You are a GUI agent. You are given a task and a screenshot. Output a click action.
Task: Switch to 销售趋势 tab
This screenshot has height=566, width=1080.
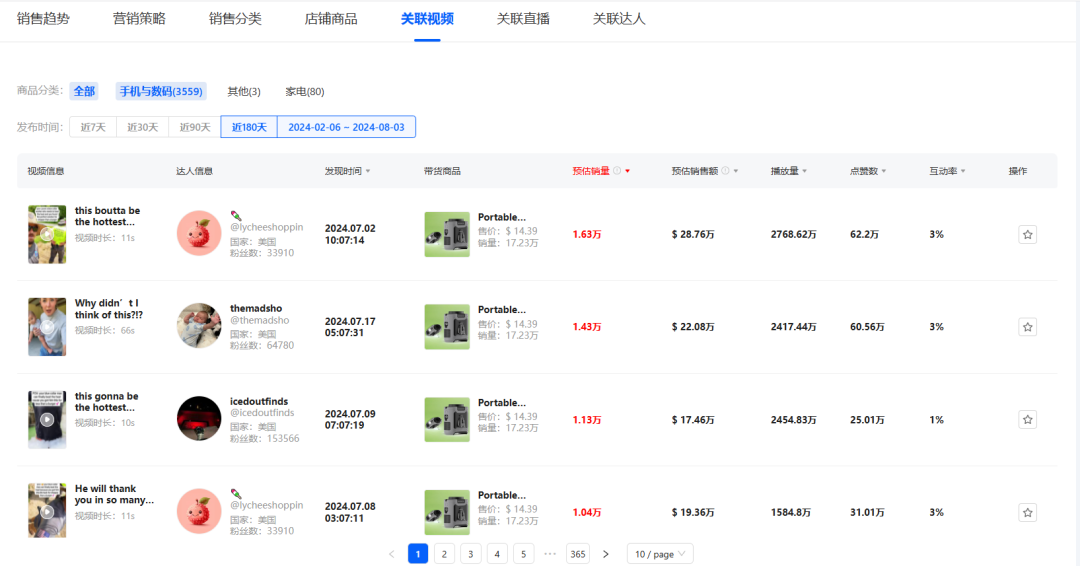pos(43,19)
